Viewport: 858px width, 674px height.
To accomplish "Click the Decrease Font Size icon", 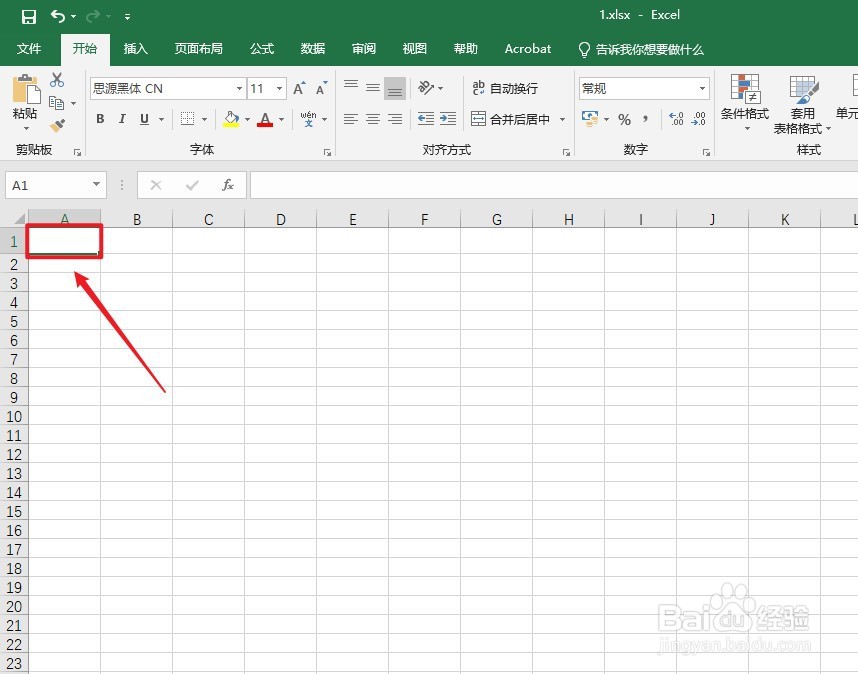I will (321, 88).
